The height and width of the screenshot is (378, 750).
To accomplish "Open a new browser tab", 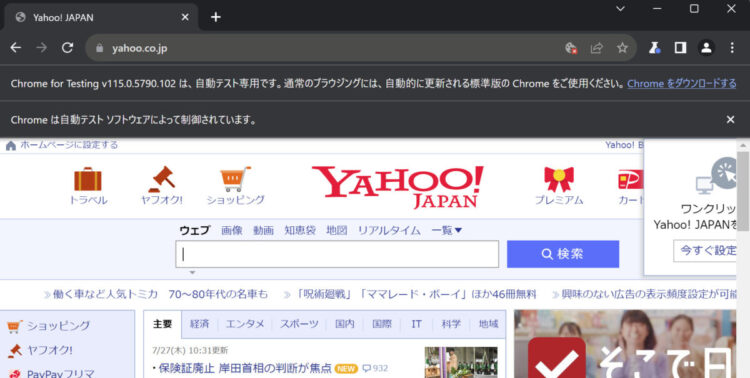I will (216, 17).
